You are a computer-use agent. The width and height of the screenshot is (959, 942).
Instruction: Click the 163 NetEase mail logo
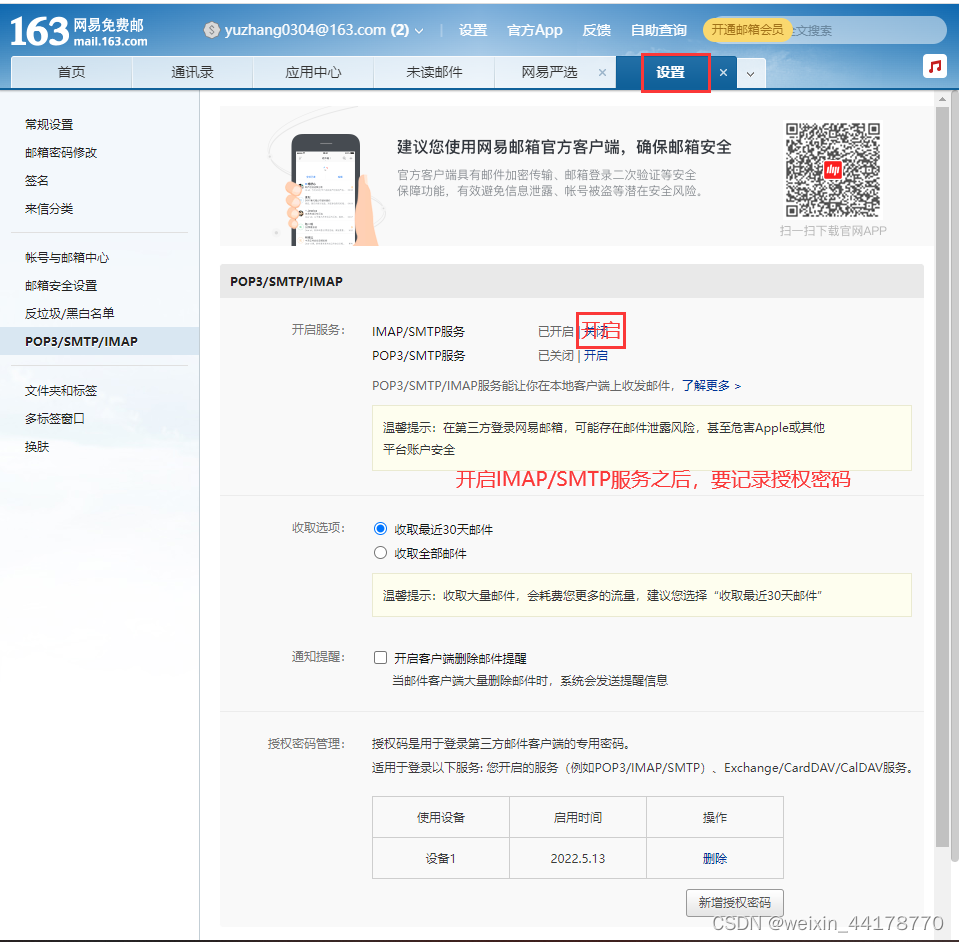click(79, 32)
